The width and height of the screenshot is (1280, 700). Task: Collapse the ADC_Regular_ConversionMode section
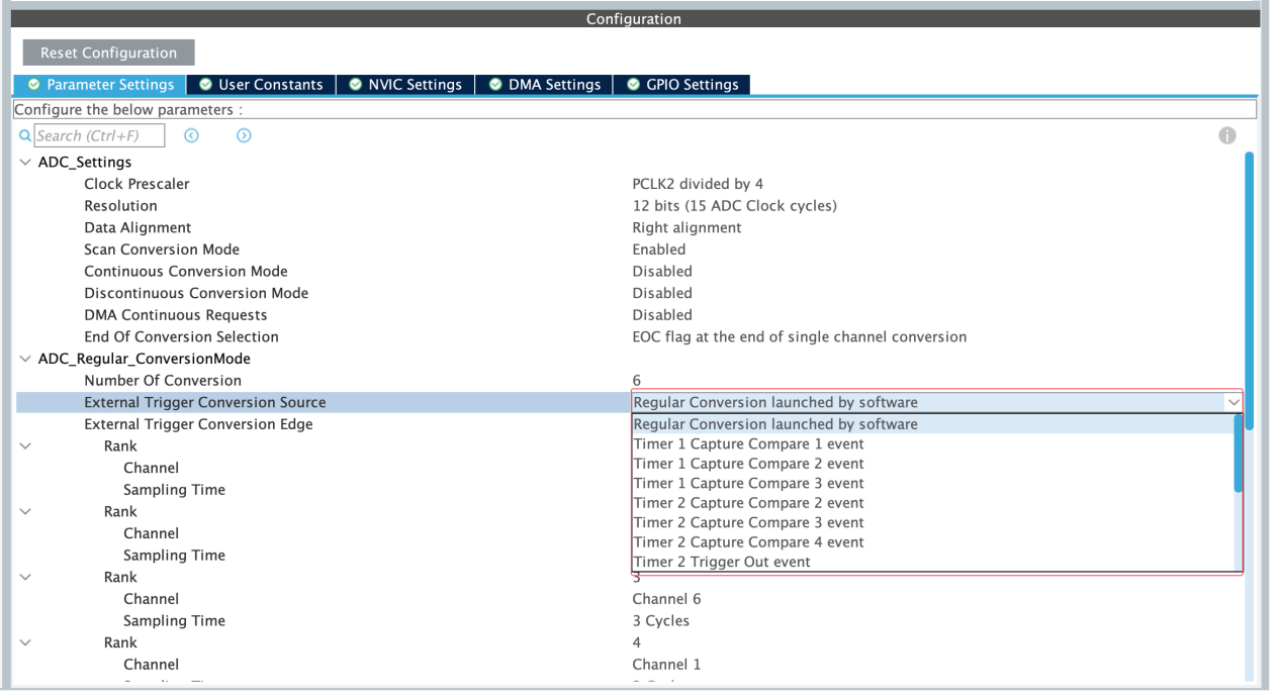tap(24, 359)
